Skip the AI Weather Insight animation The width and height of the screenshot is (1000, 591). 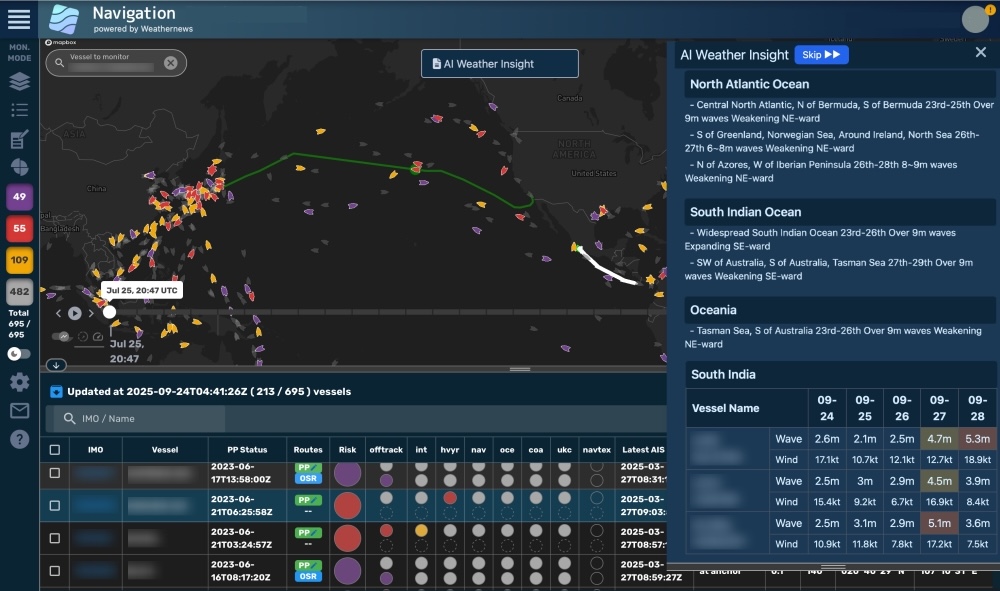[x=821, y=55]
